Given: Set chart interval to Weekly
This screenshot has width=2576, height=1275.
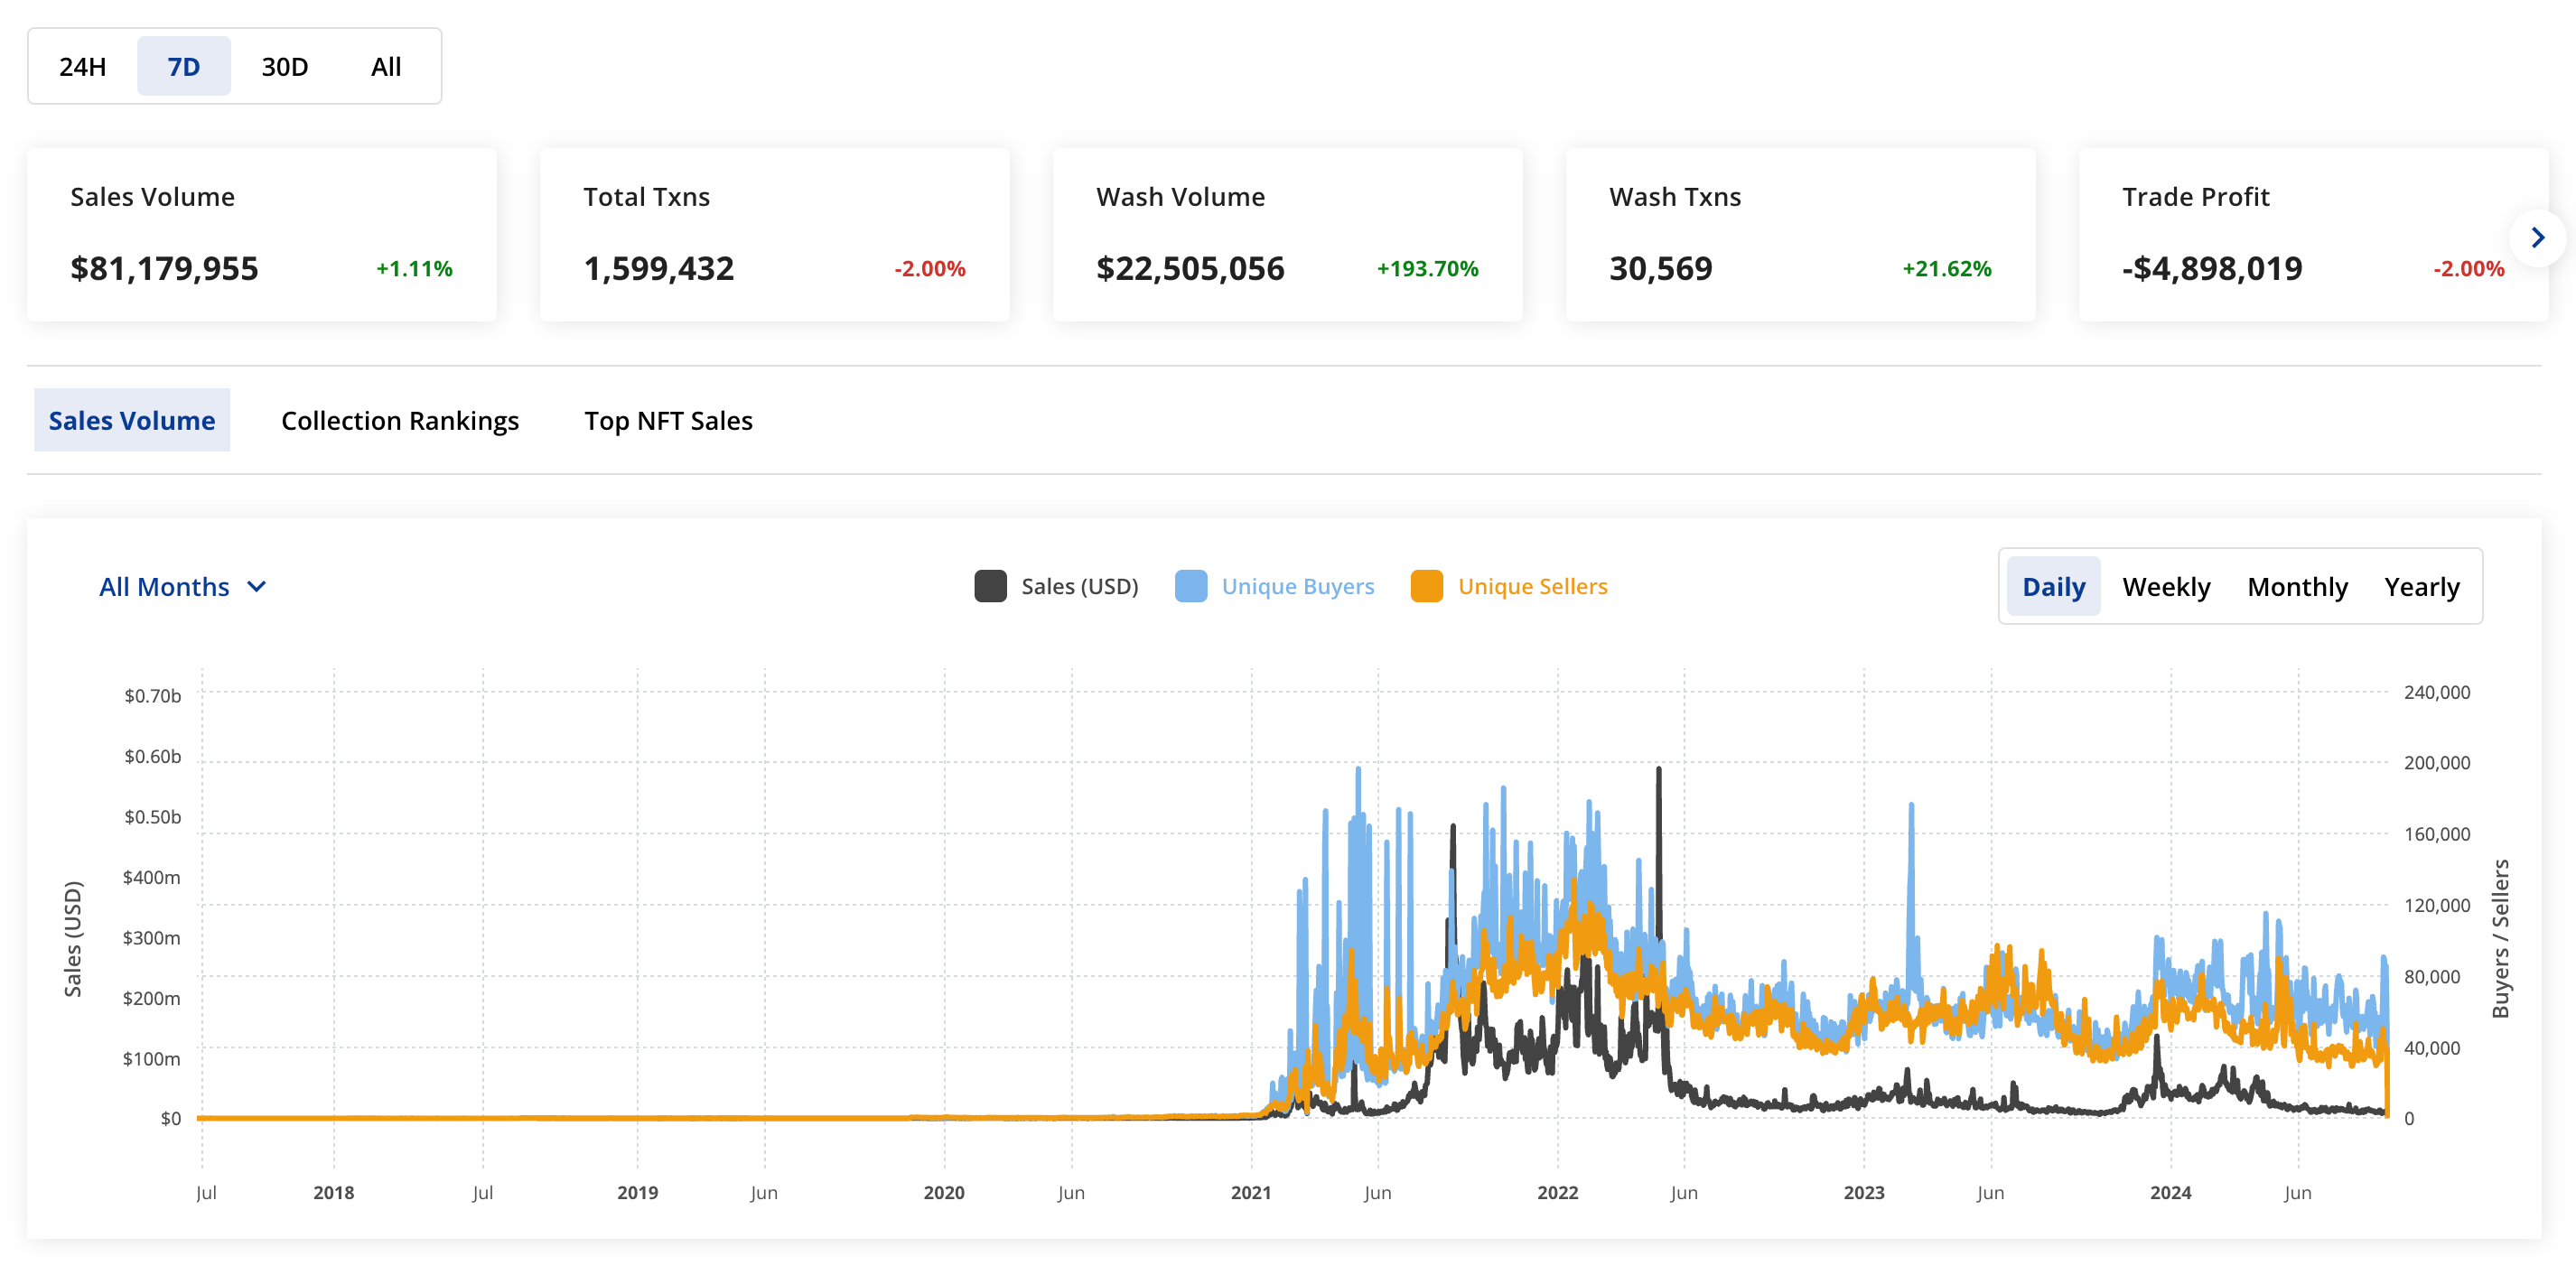Looking at the screenshot, I should 2165,587.
